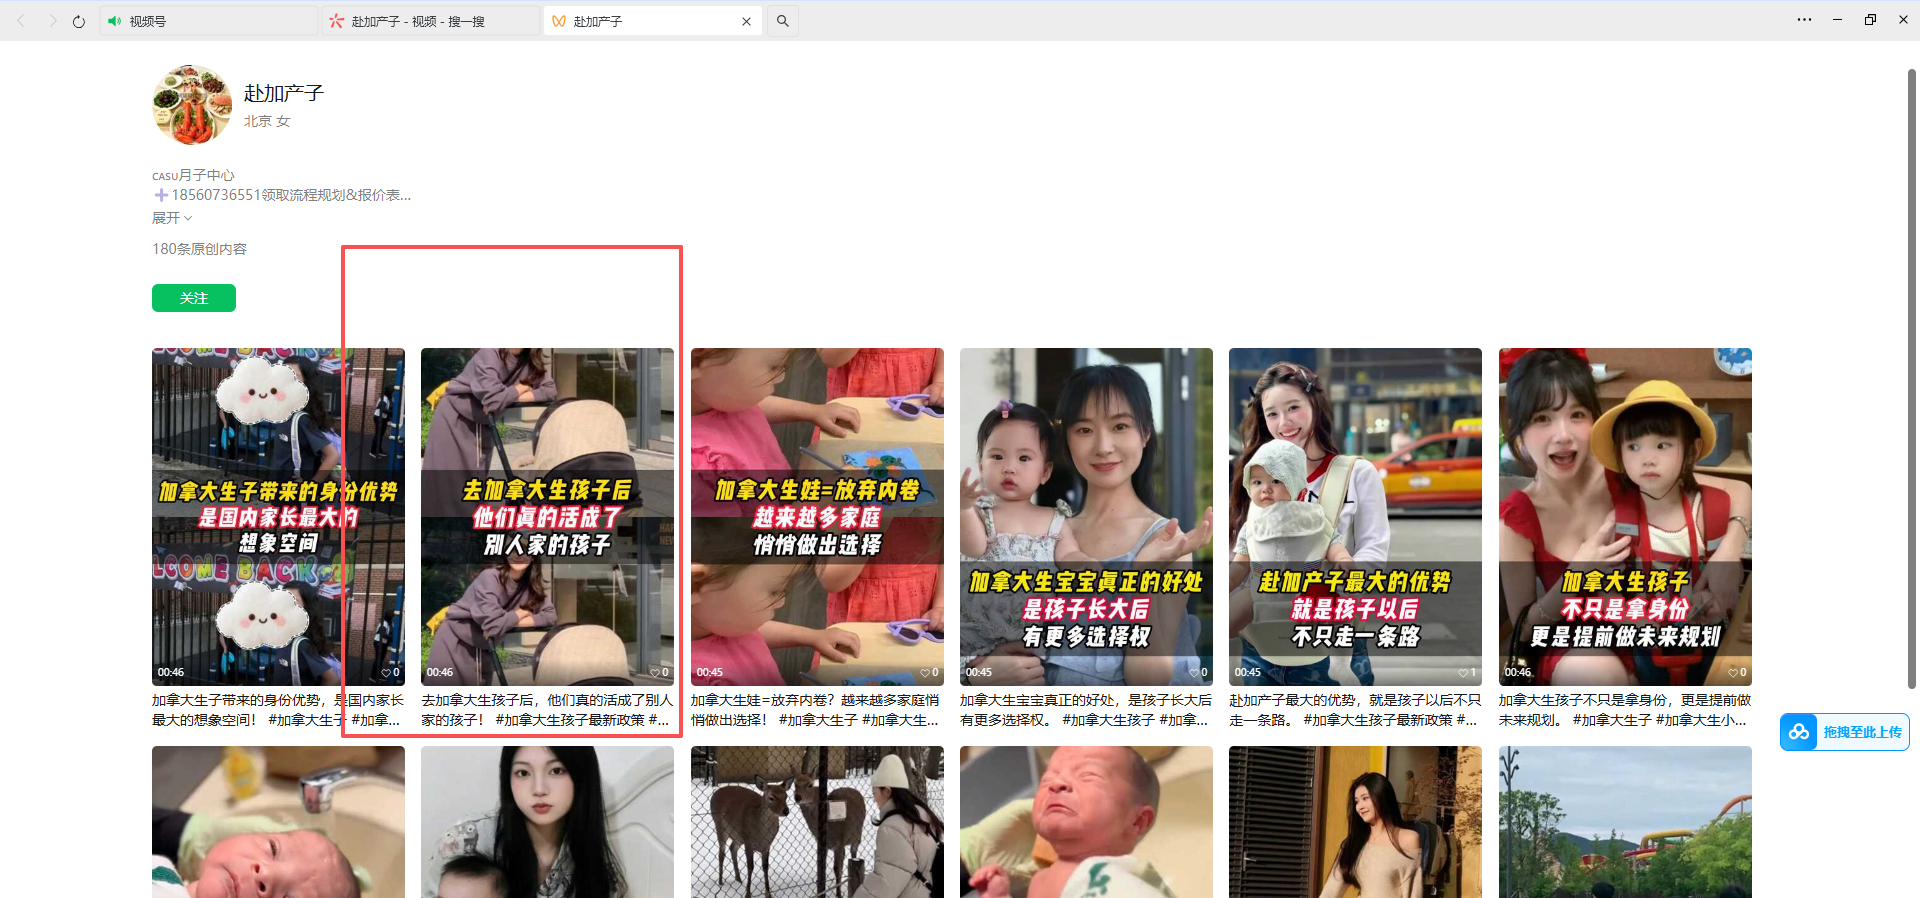
Task: Go forward with the forward arrow
Action: click(x=52, y=21)
